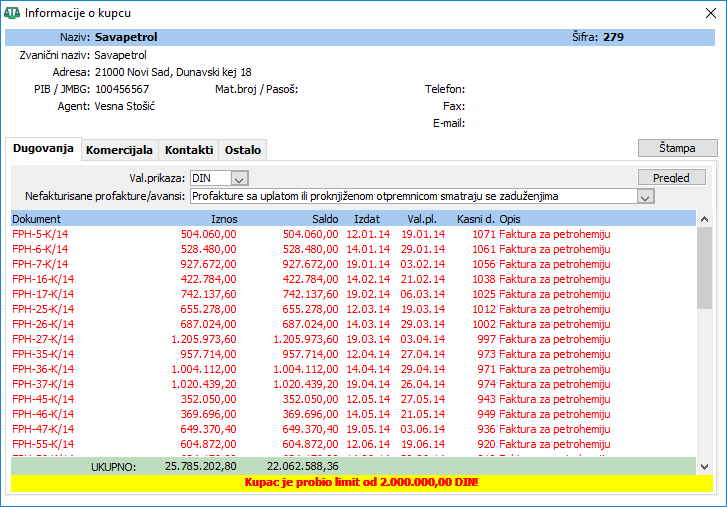Click scrollbar down arrow in invoice list
This screenshot has height=507, width=727.
coord(704,466)
